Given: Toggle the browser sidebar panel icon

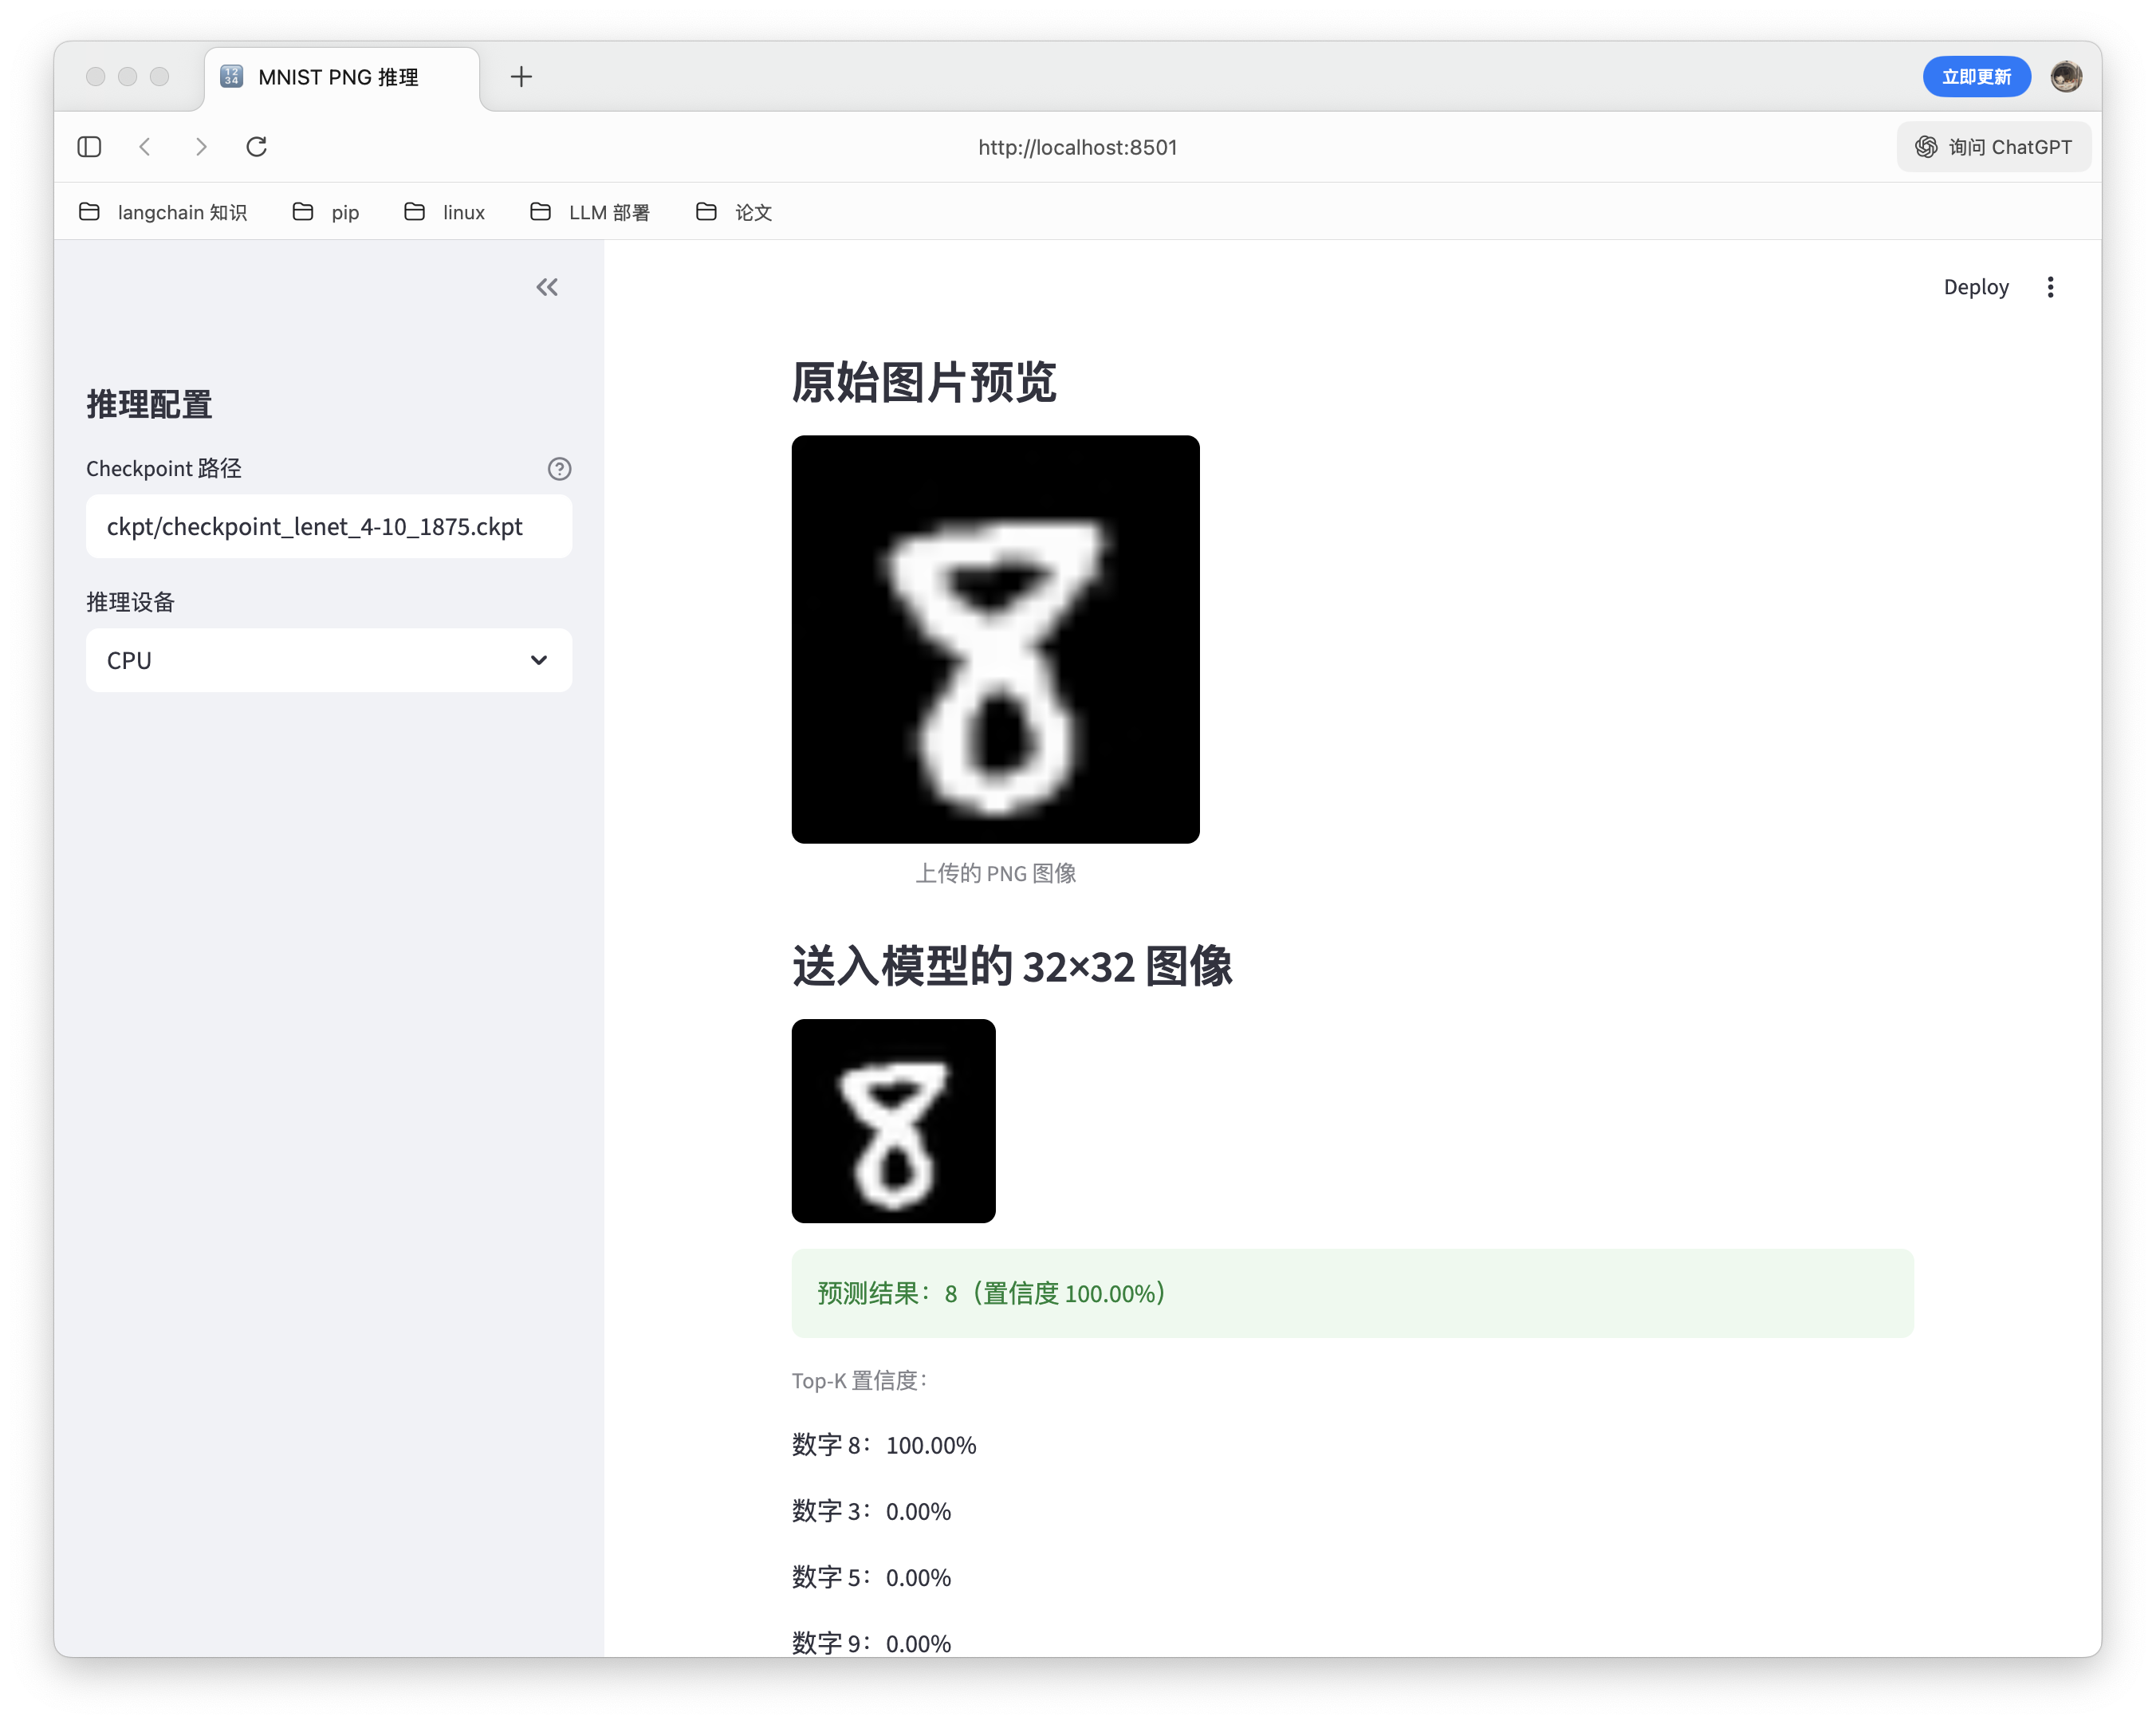Looking at the screenshot, I should tap(89, 147).
